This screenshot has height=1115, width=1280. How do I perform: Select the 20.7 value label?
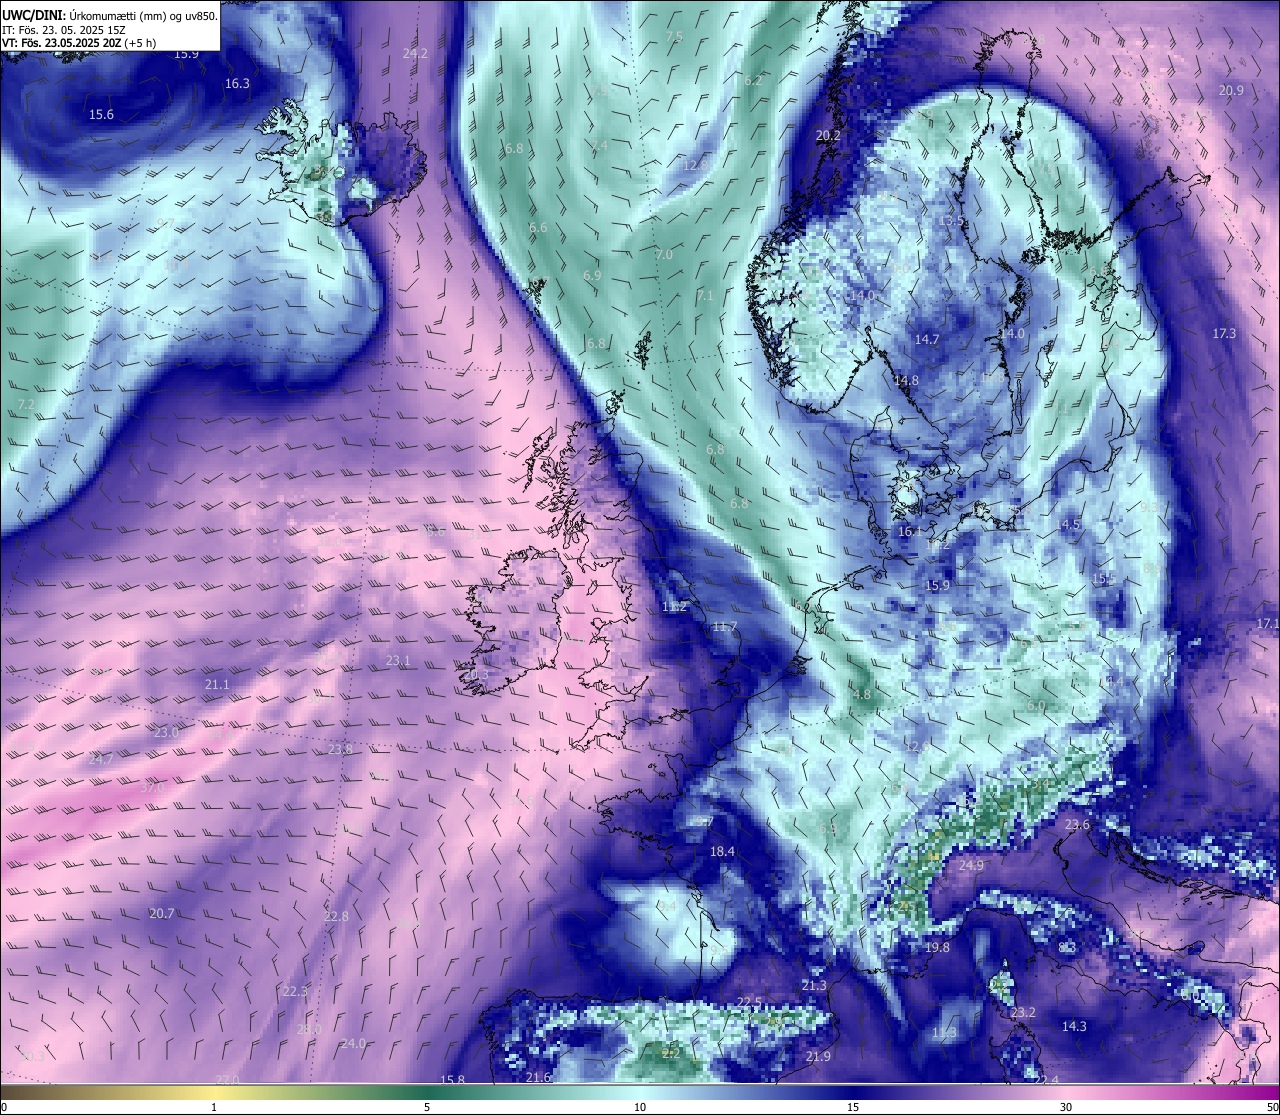tap(161, 914)
